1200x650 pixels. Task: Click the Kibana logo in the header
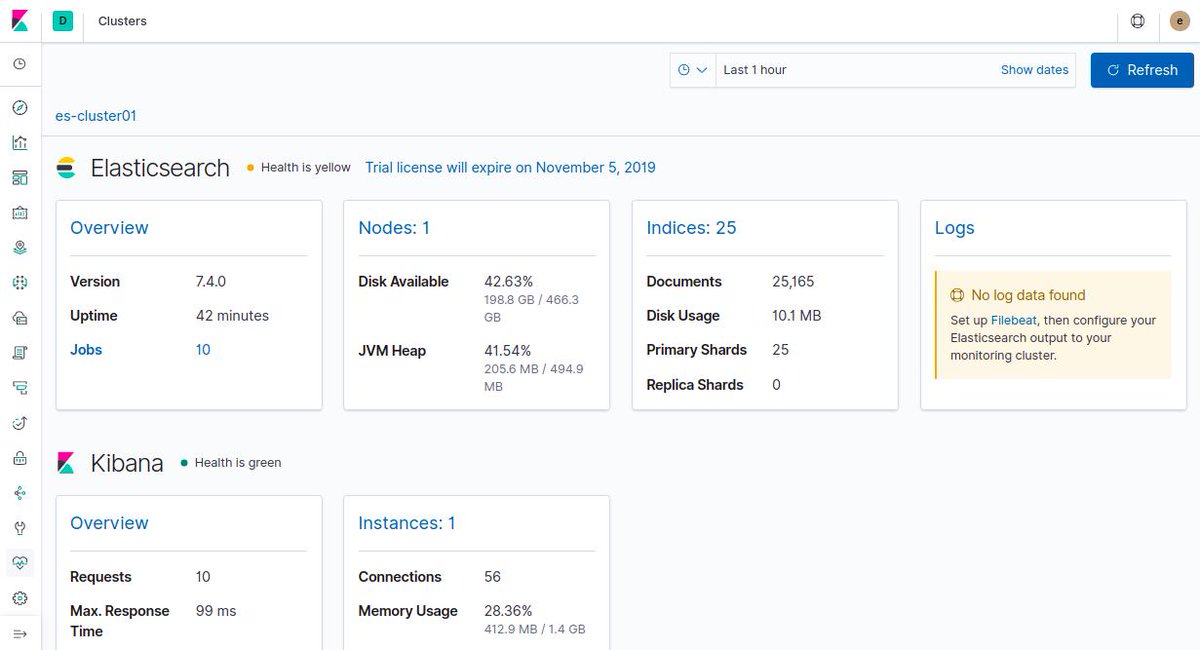tap(20, 21)
